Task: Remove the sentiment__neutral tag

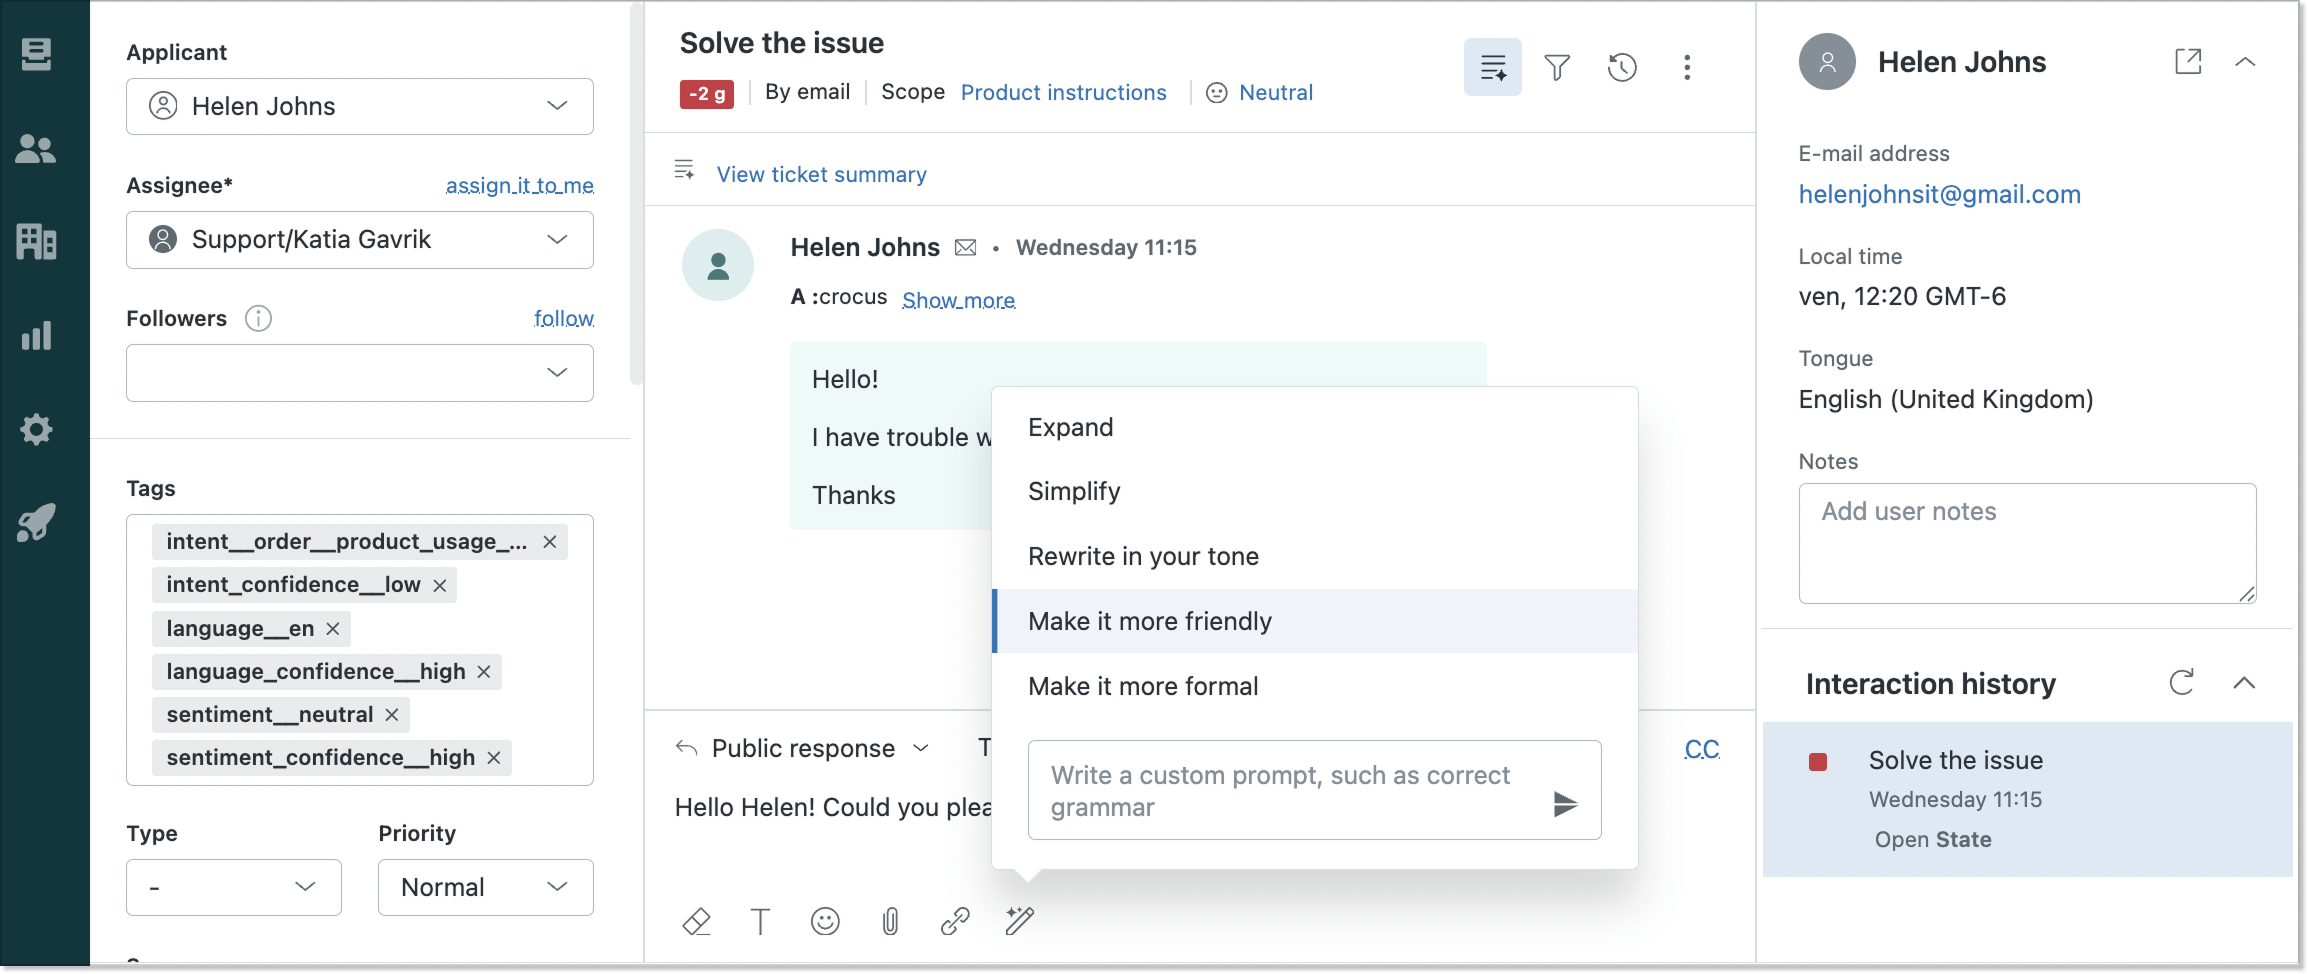Action: click(x=391, y=714)
